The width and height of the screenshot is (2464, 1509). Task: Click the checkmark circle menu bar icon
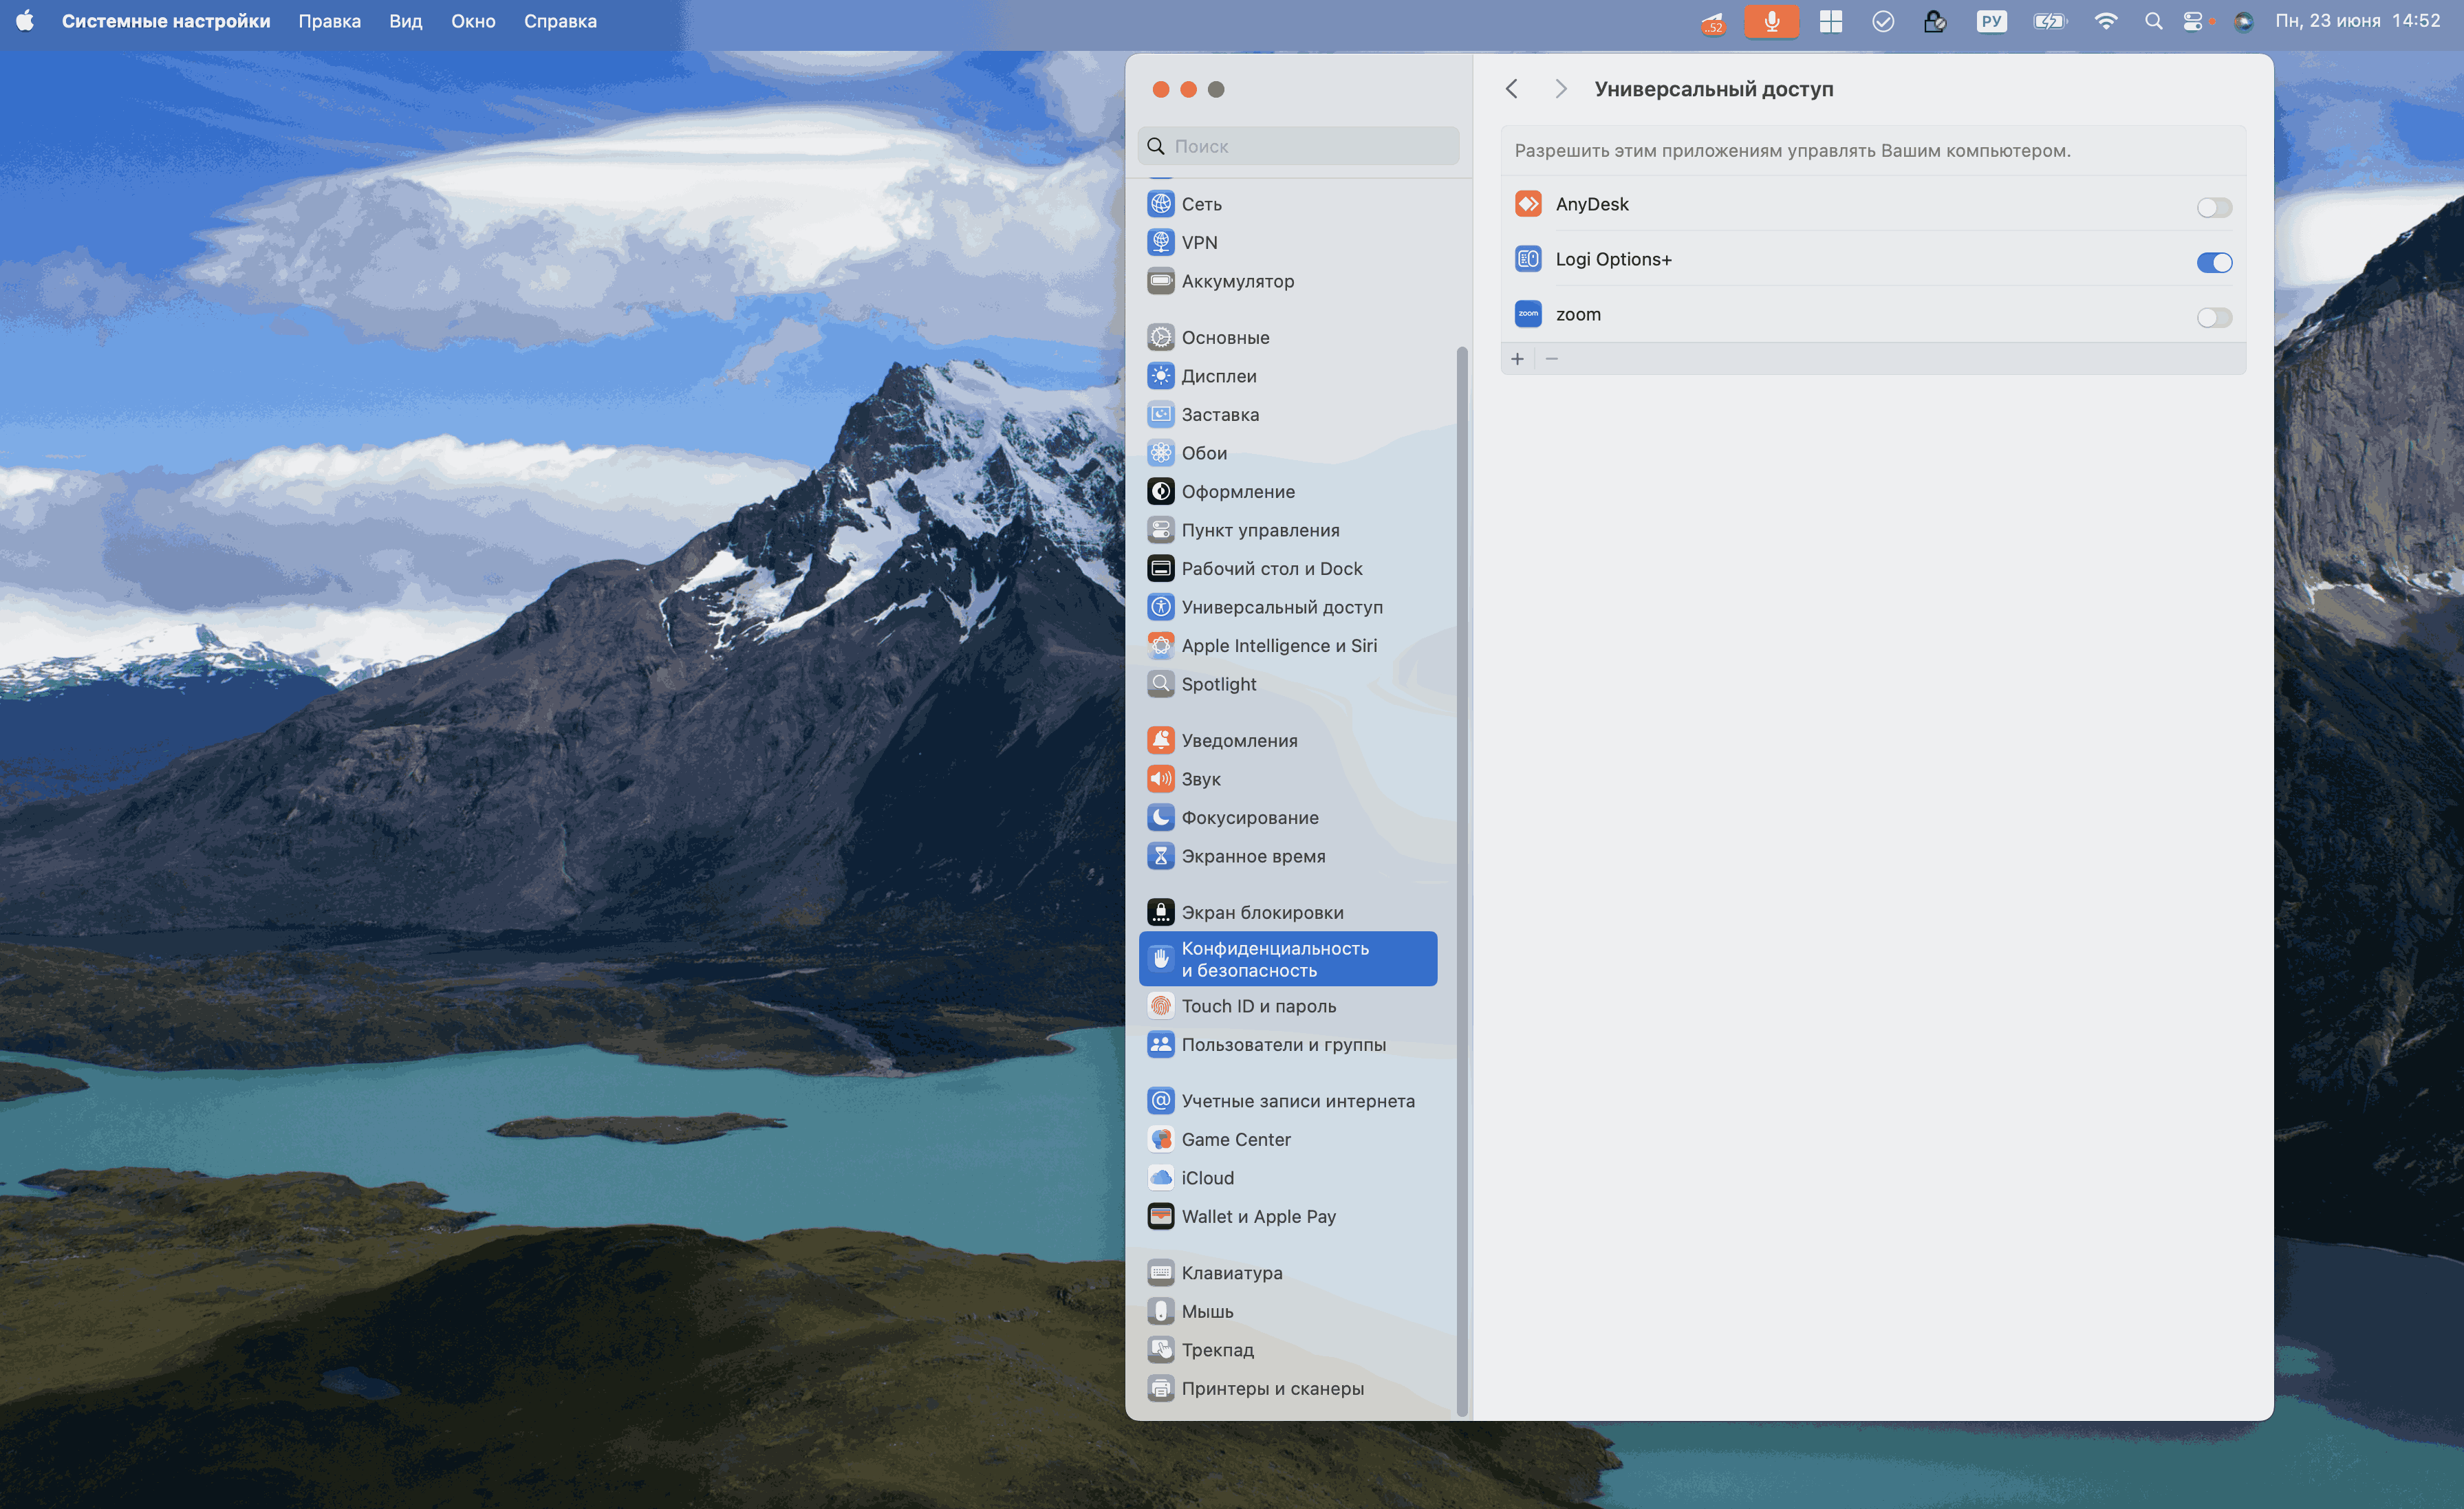[1882, 21]
